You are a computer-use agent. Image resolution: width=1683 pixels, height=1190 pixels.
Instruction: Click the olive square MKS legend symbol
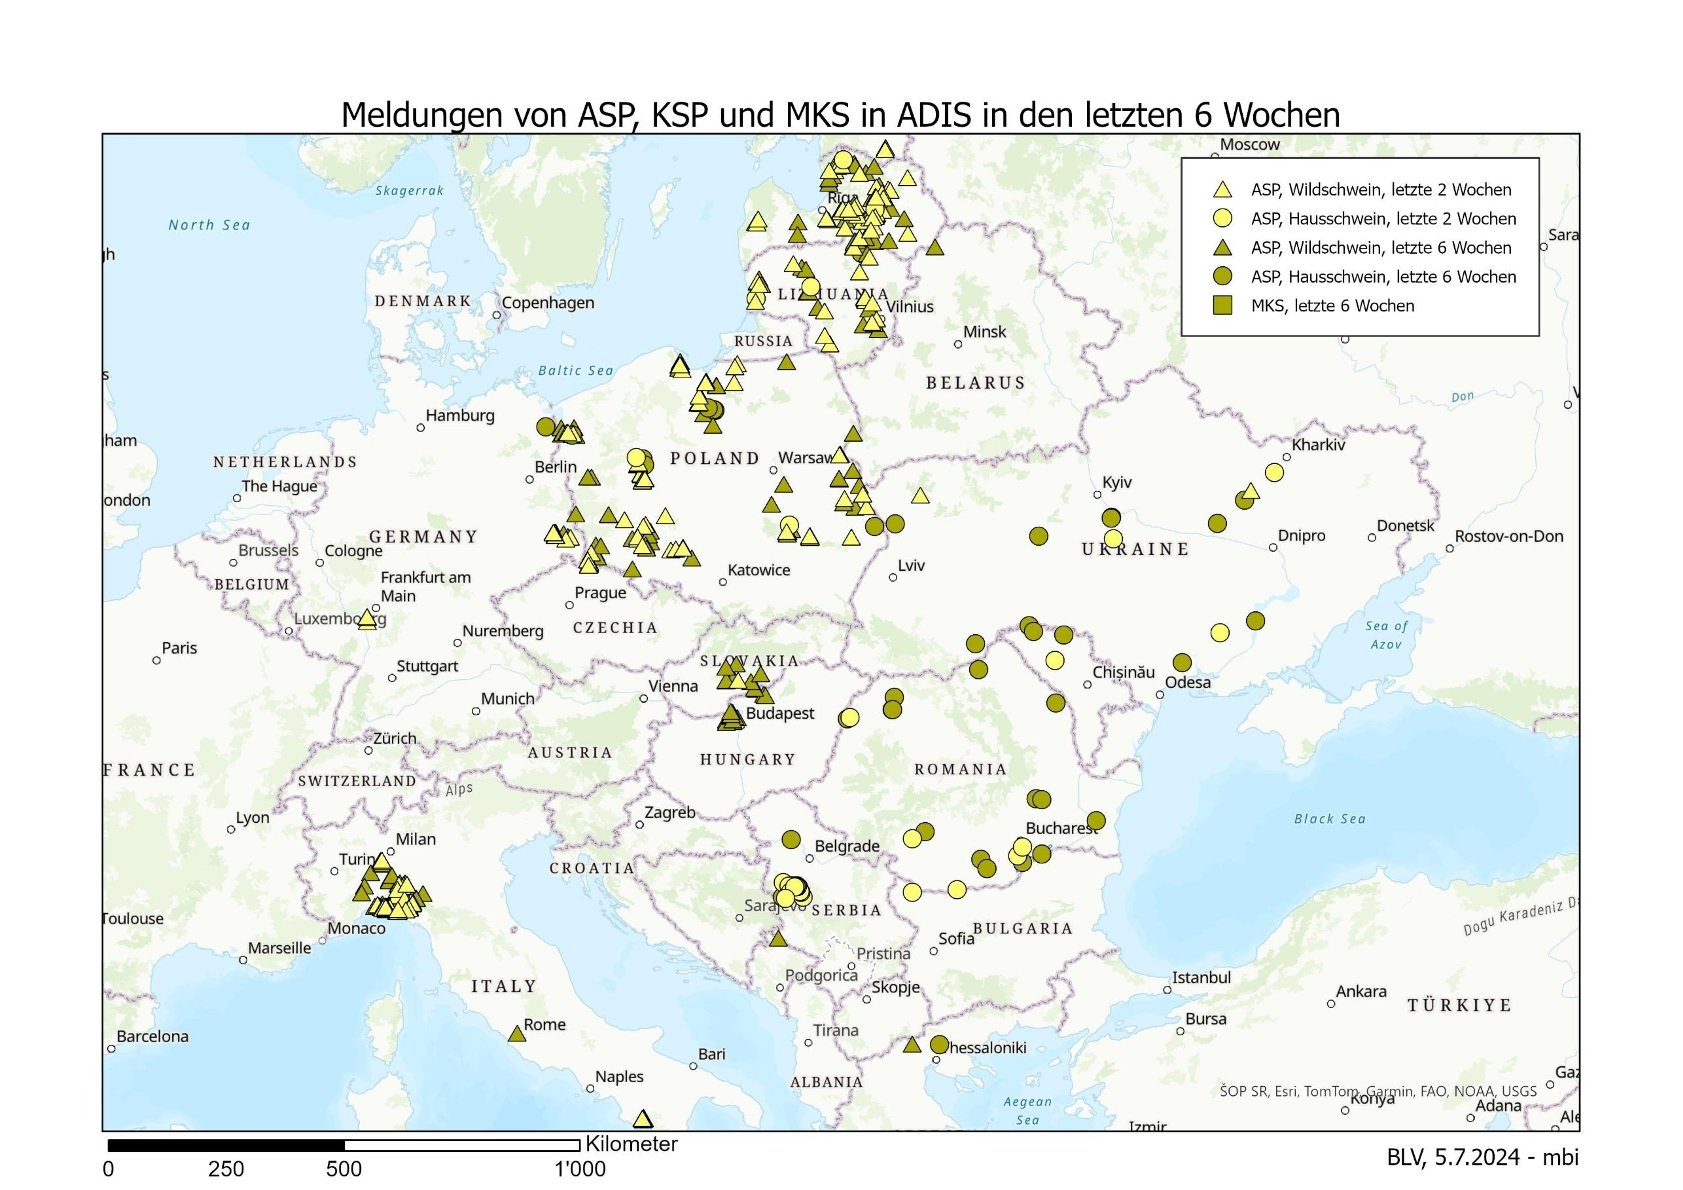coord(1222,305)
